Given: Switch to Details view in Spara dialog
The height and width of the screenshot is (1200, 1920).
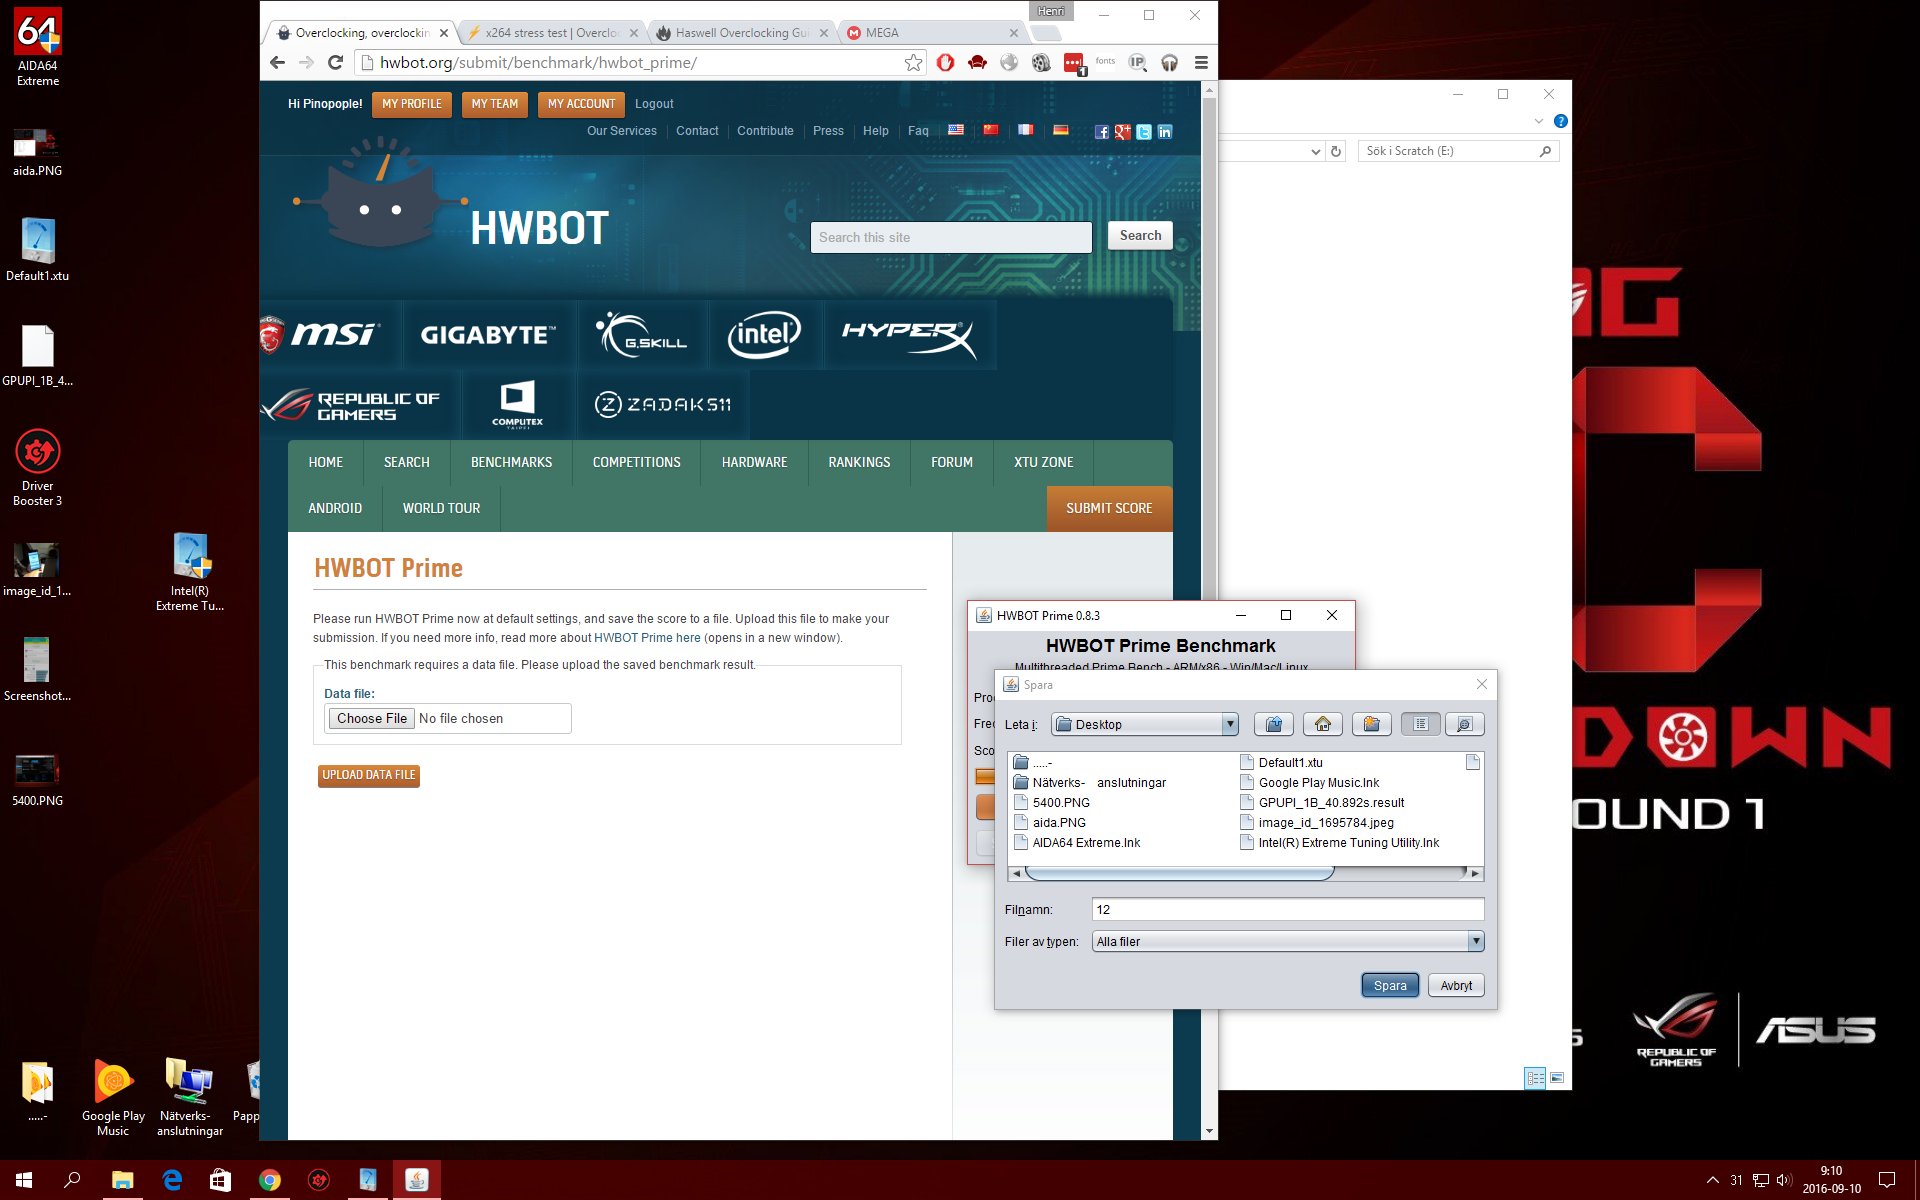Looking at the screenshot, I should [x=1464, y=724].
